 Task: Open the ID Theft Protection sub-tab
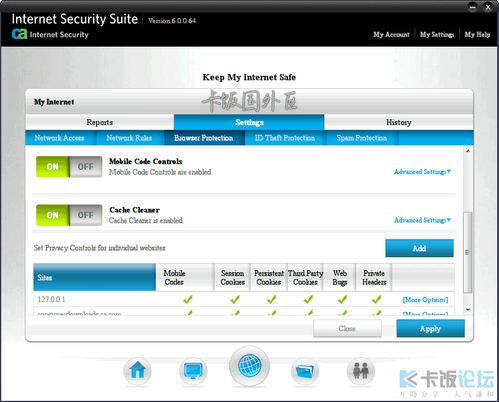[285, 138]
